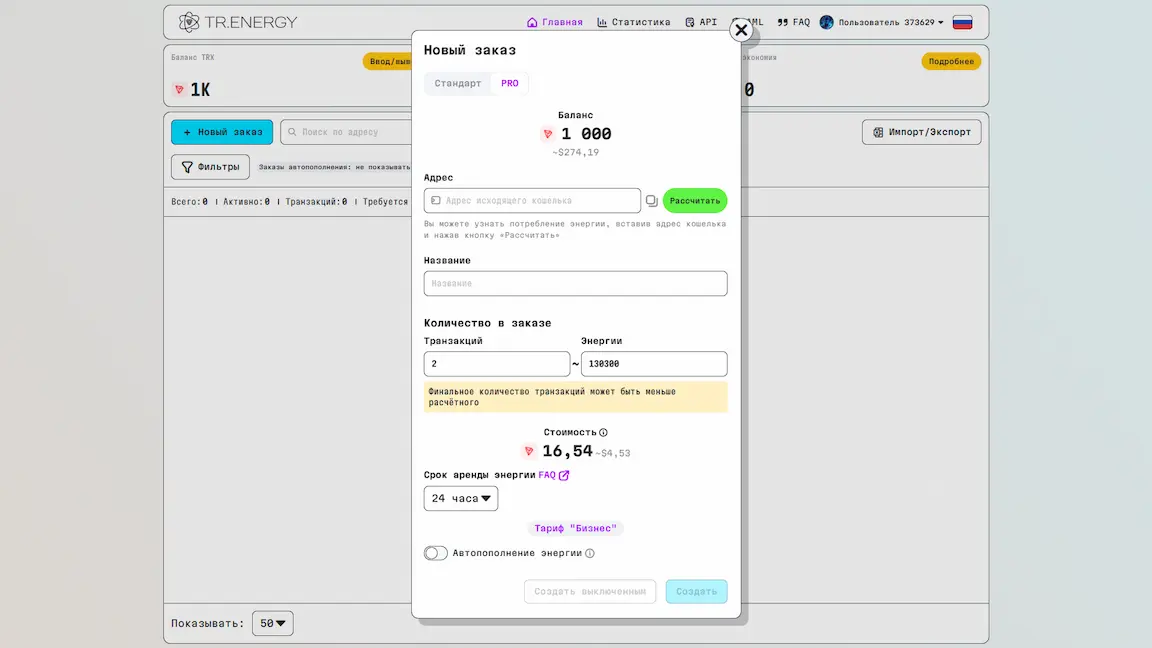
Task: Click the Транзакций quantity field
Action: tap(497, 364)
